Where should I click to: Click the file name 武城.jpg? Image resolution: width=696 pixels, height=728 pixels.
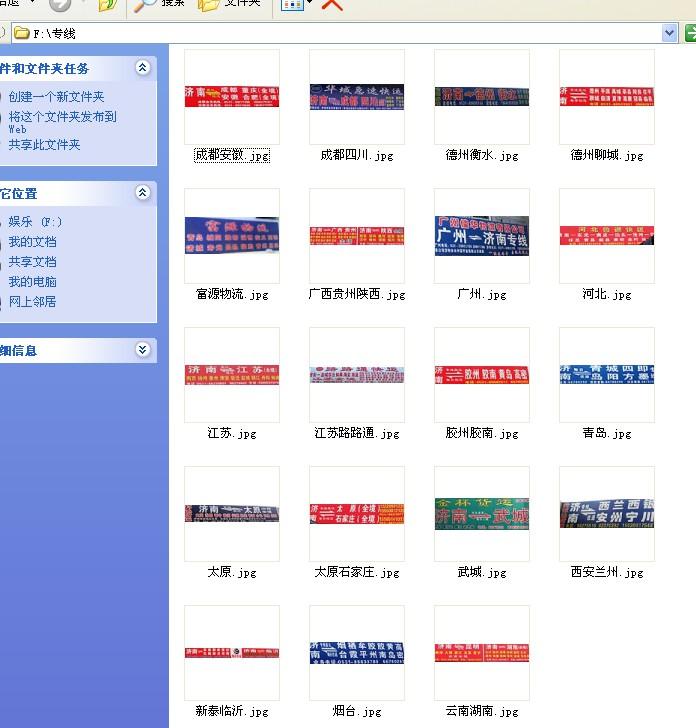(x=481, y=572)
